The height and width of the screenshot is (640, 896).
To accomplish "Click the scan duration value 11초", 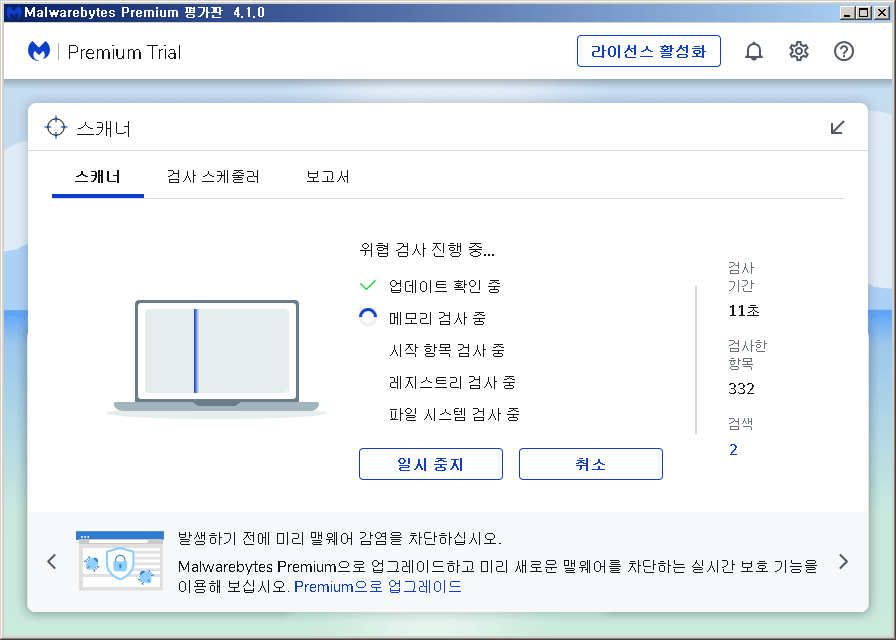I will pyautogui.click(x=743, y=311).
